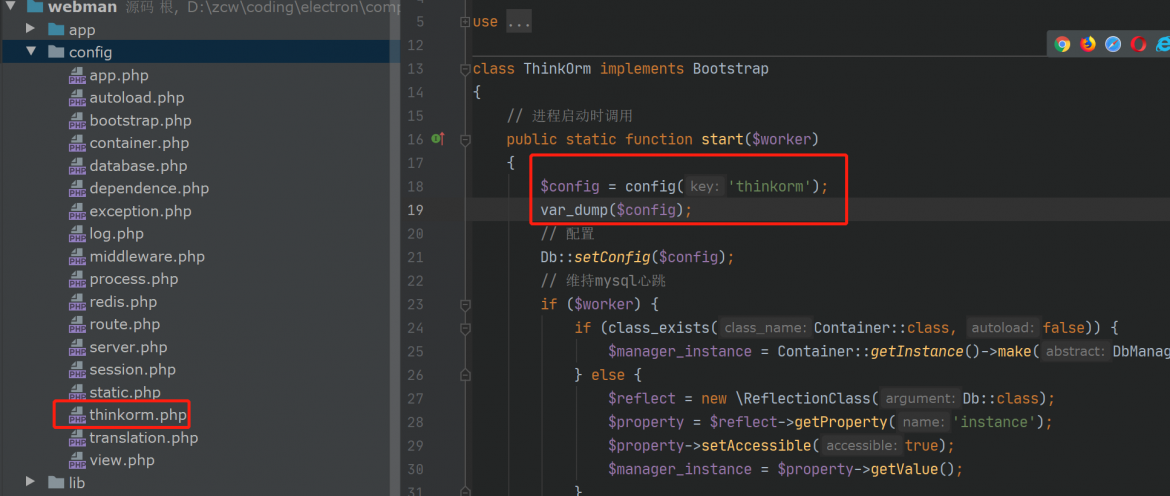Select static.php in the config folder
The width and height of the screenshot is (1170, 496).
coord(125,392)
